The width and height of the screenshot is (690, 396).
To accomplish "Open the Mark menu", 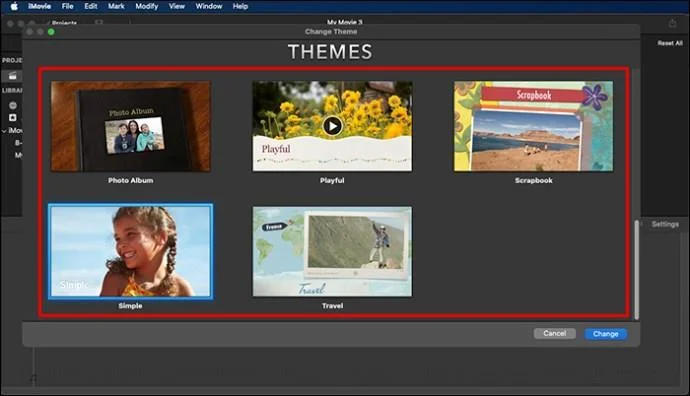I will [116, 6].
